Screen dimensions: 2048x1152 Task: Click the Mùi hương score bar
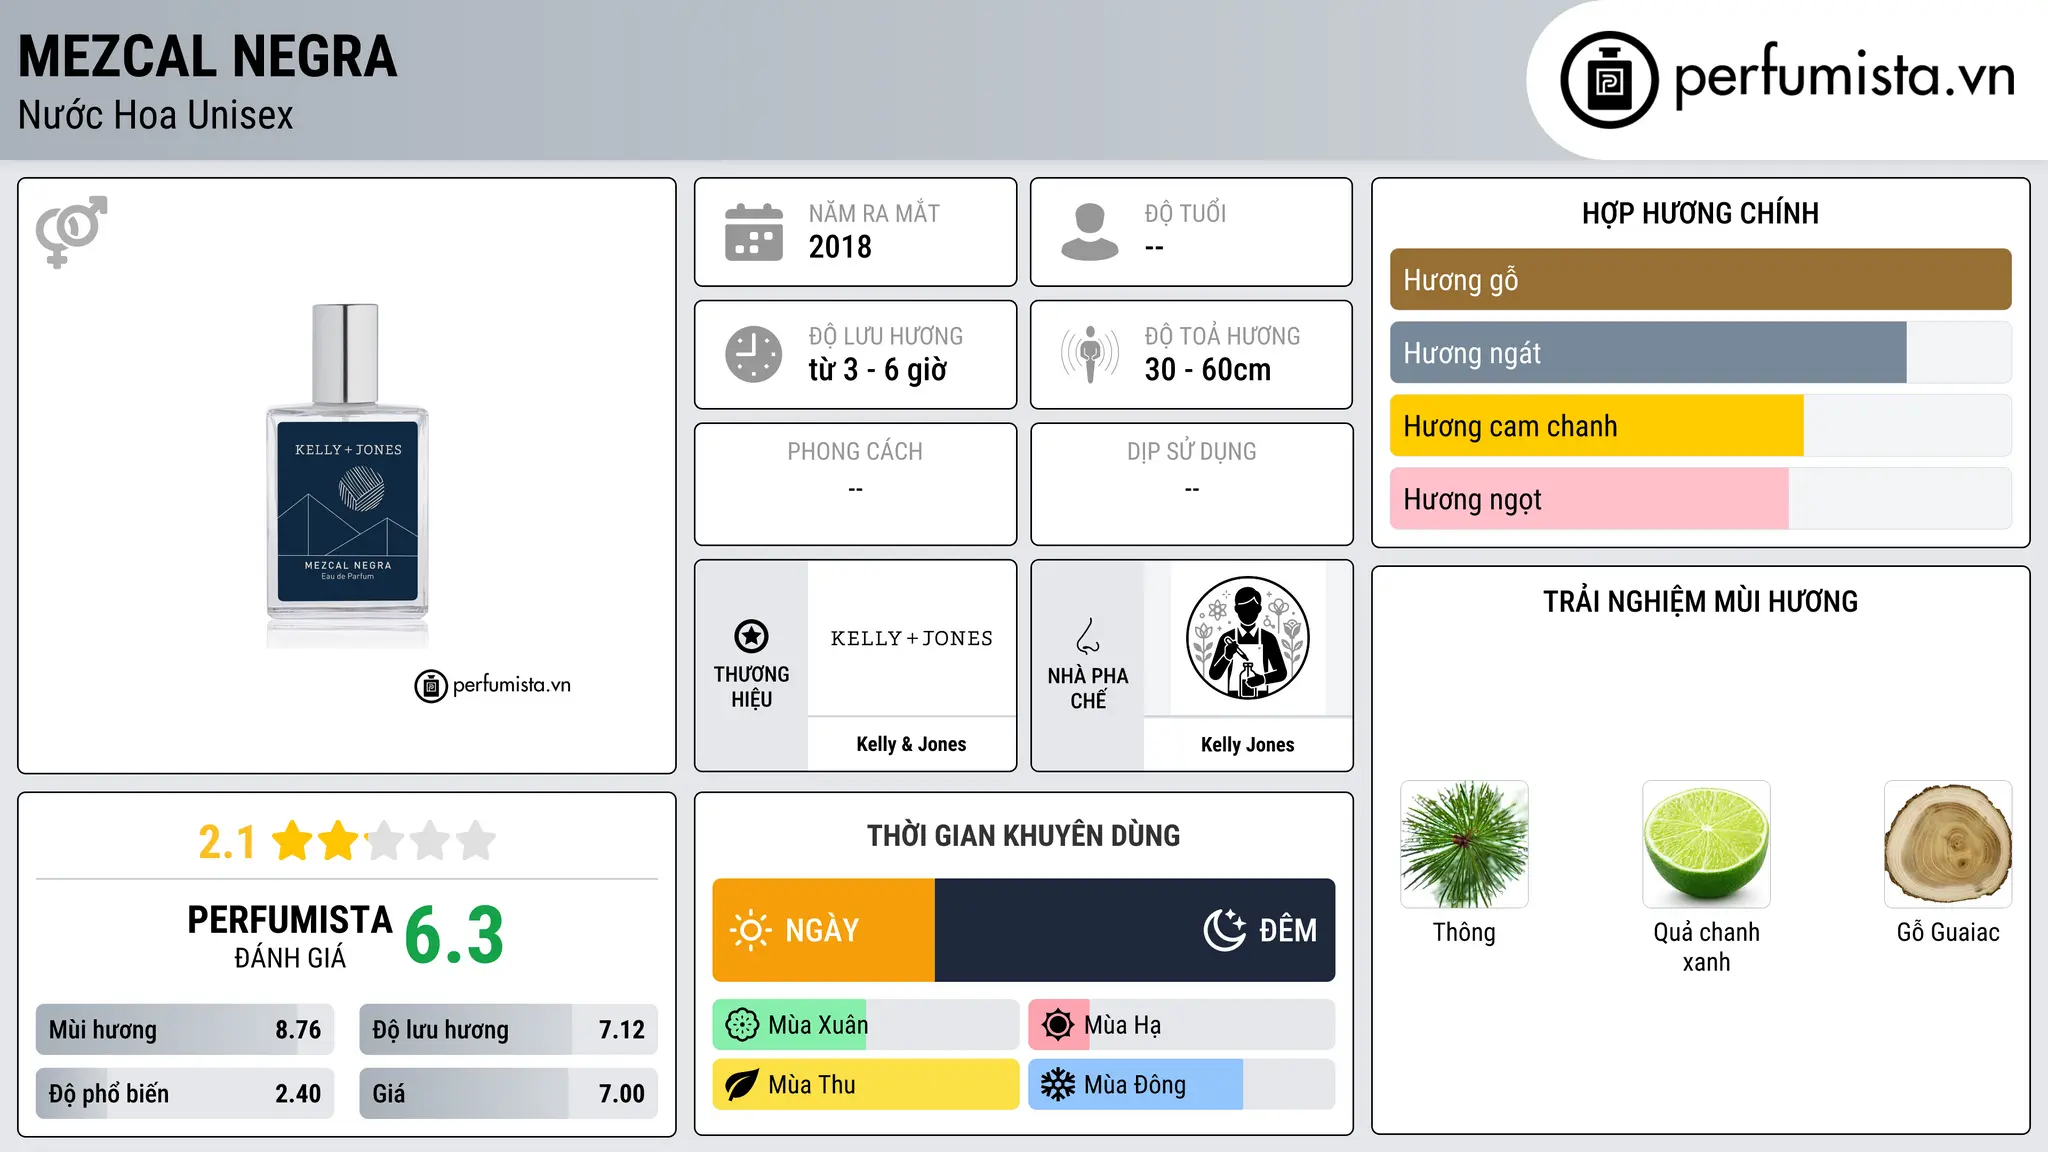[x=185, y=1030]
